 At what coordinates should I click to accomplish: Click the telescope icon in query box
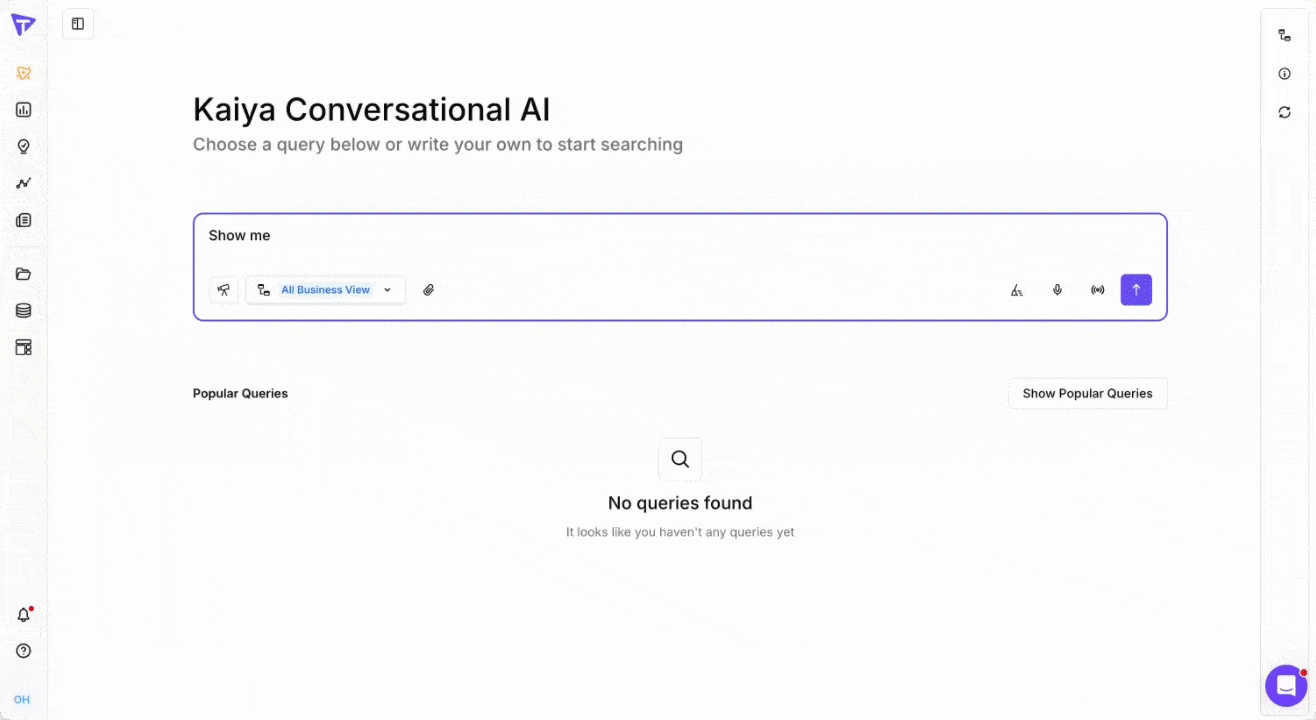click(x=224, y=290)
